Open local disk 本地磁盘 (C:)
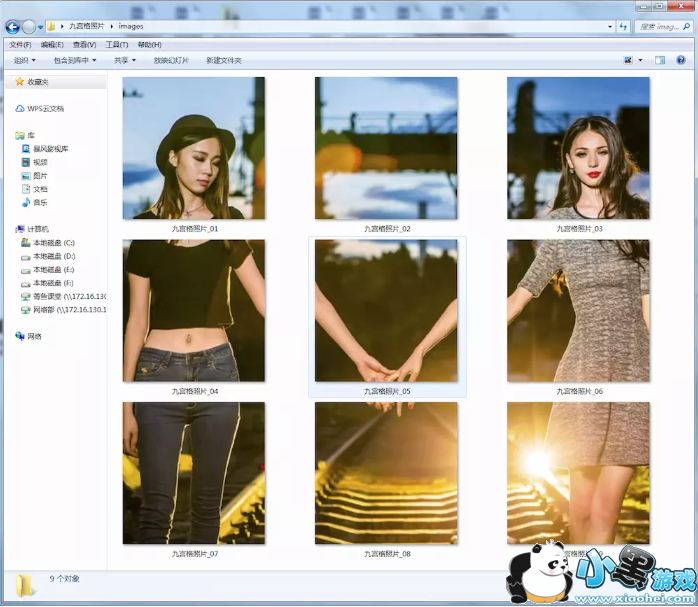698x607 pixels. [x=53, y=243]
